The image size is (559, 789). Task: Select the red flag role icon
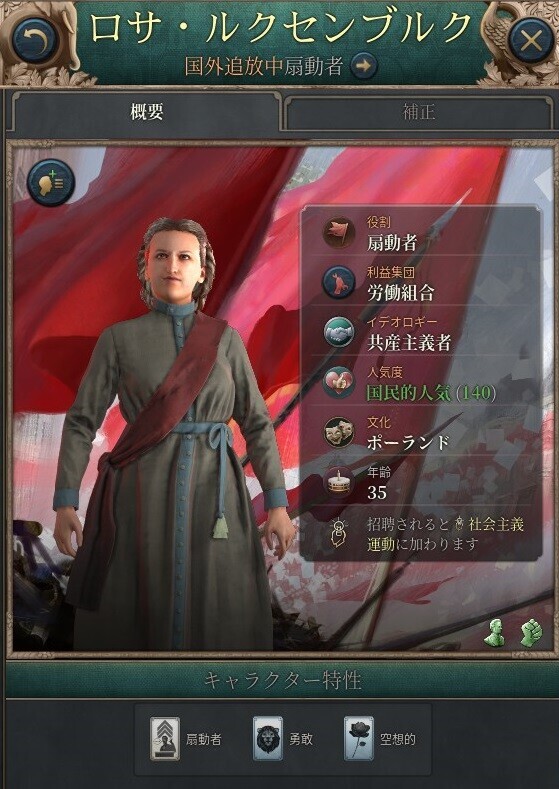point(339,233)
